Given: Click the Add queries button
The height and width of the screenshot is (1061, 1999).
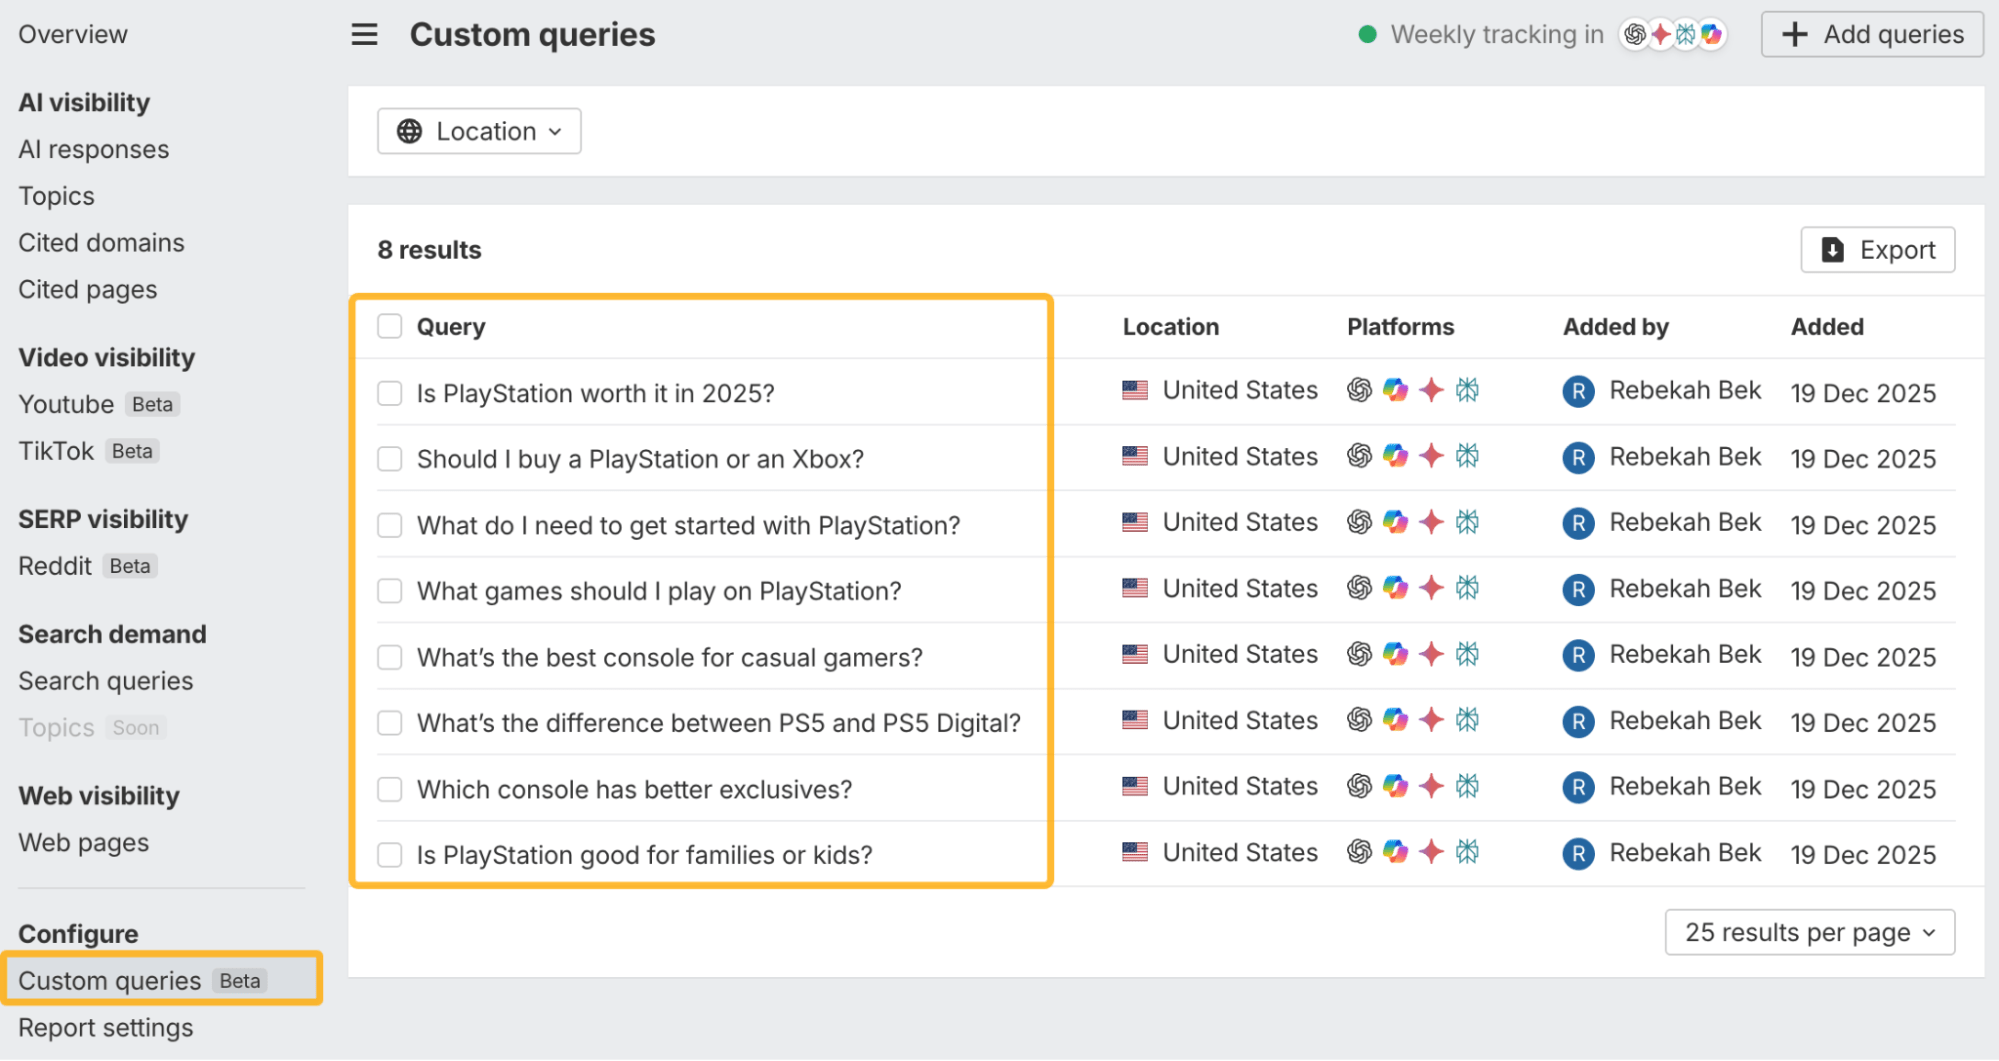Looking at the screenshot, I should click(1872, 35).
